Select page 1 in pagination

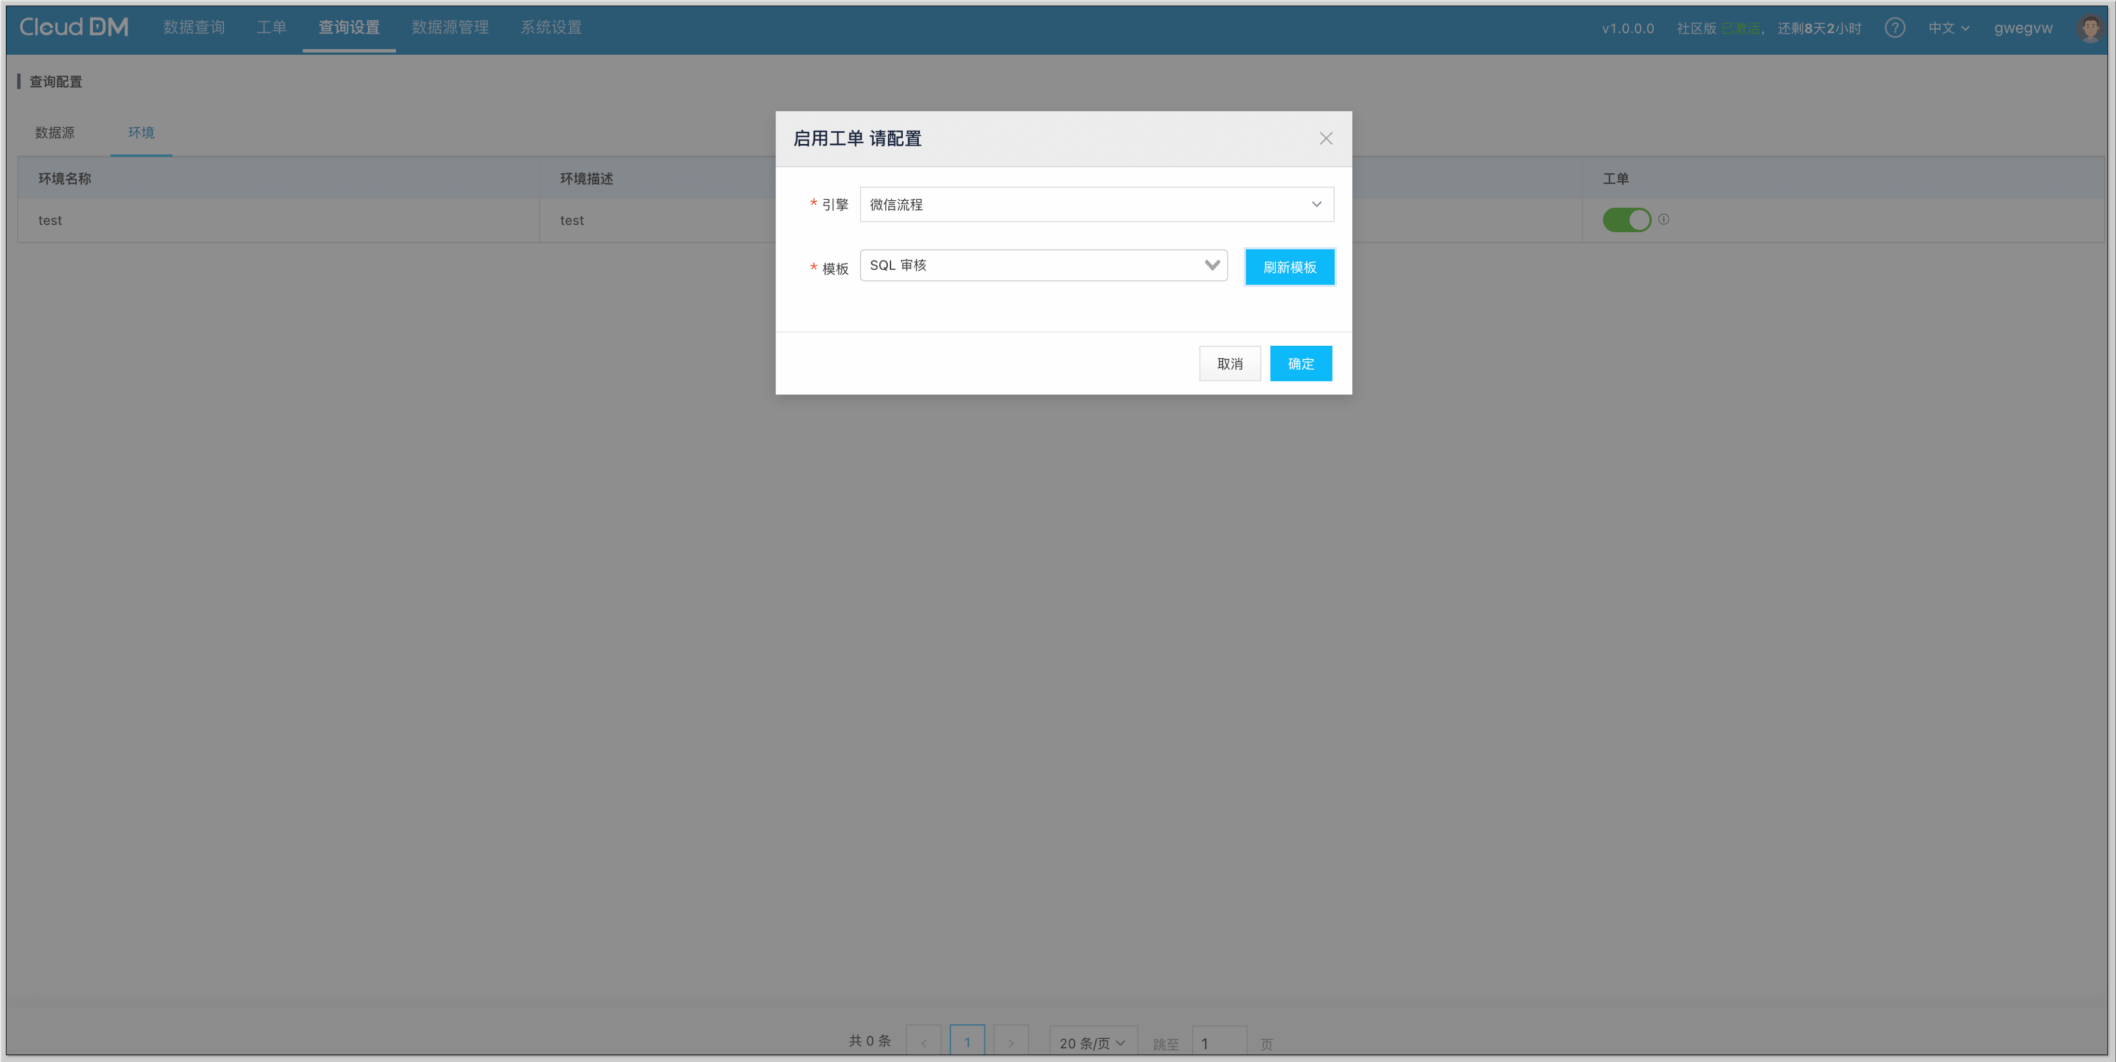click(x=967, y=1042)
